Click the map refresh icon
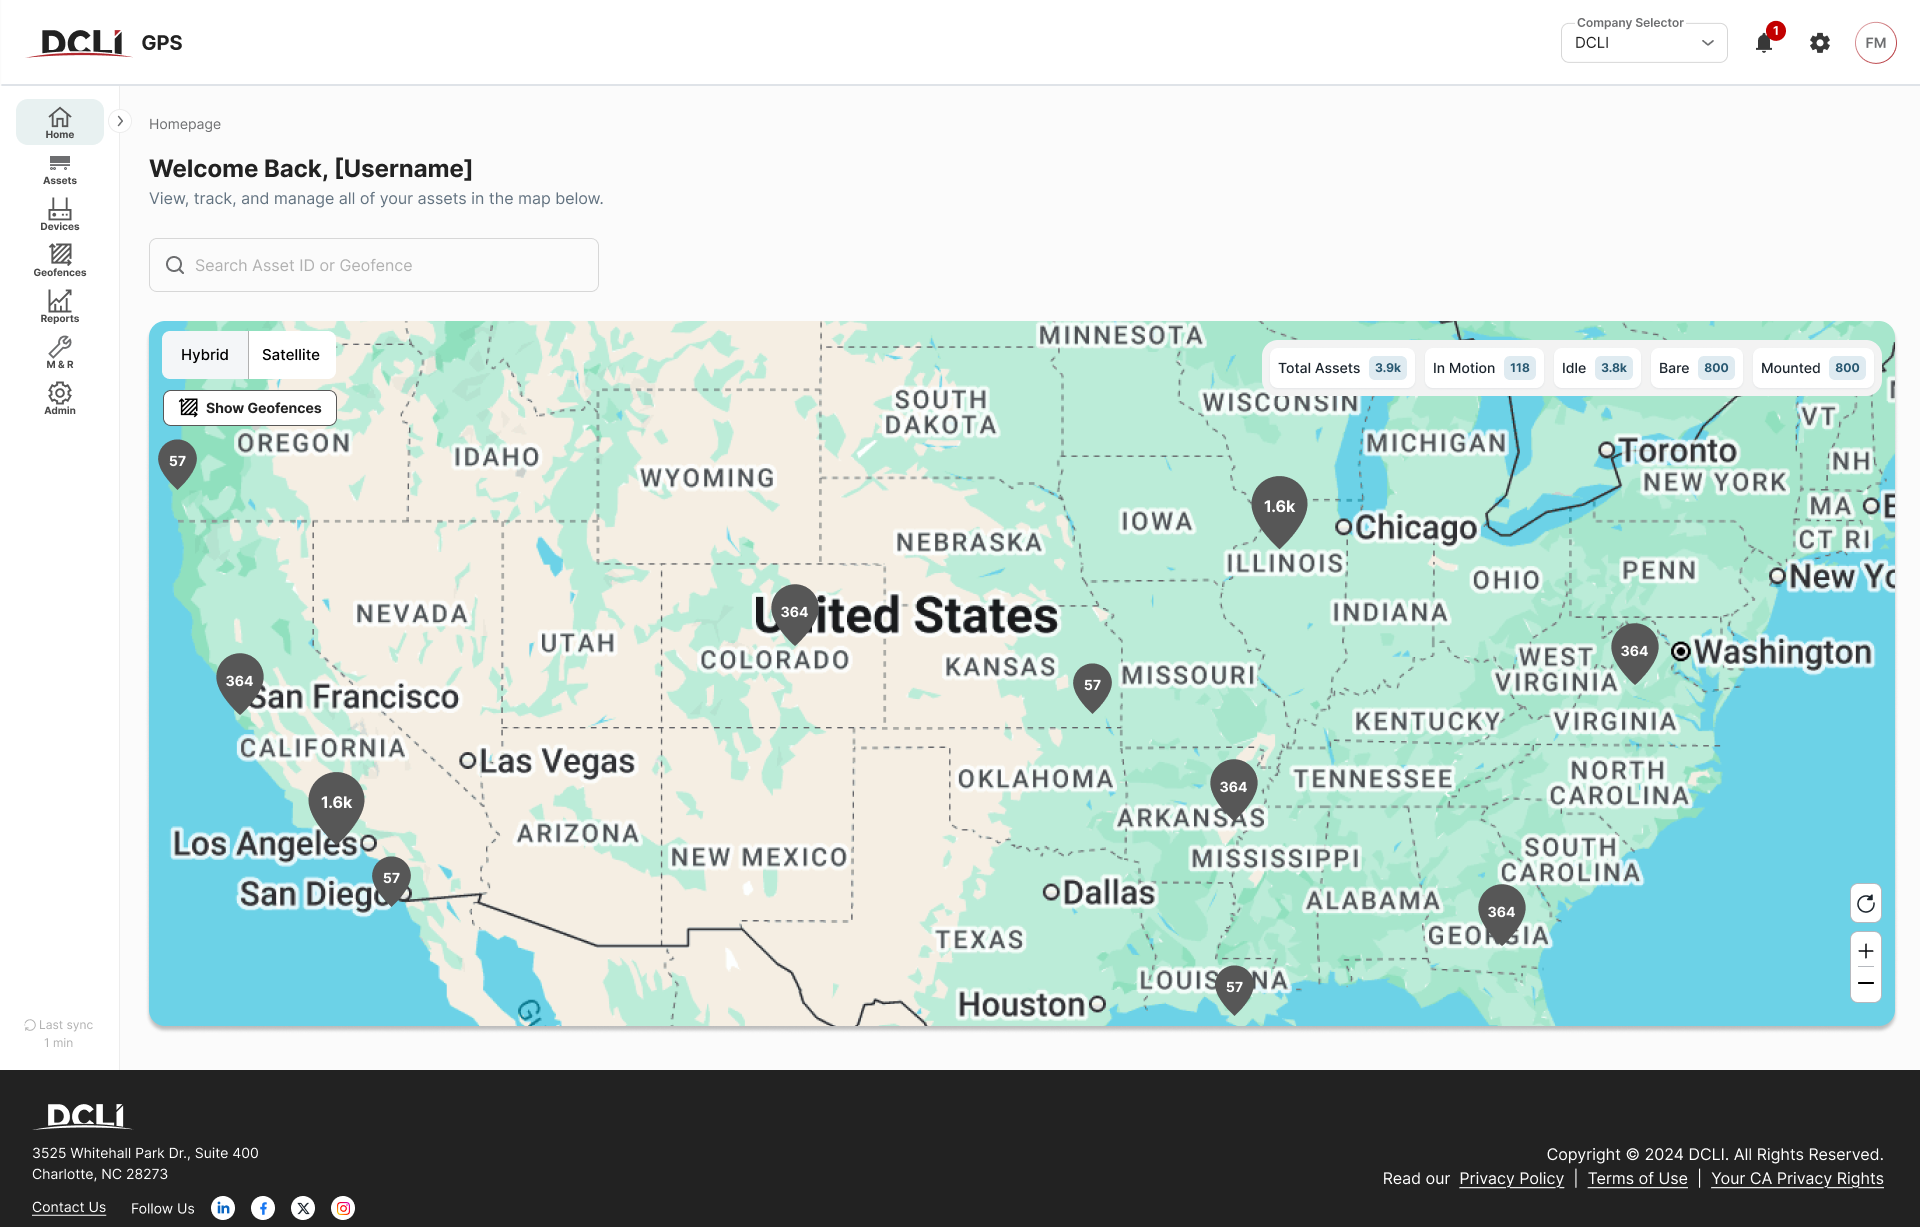1920x1227 pixels. (1866, 904)
